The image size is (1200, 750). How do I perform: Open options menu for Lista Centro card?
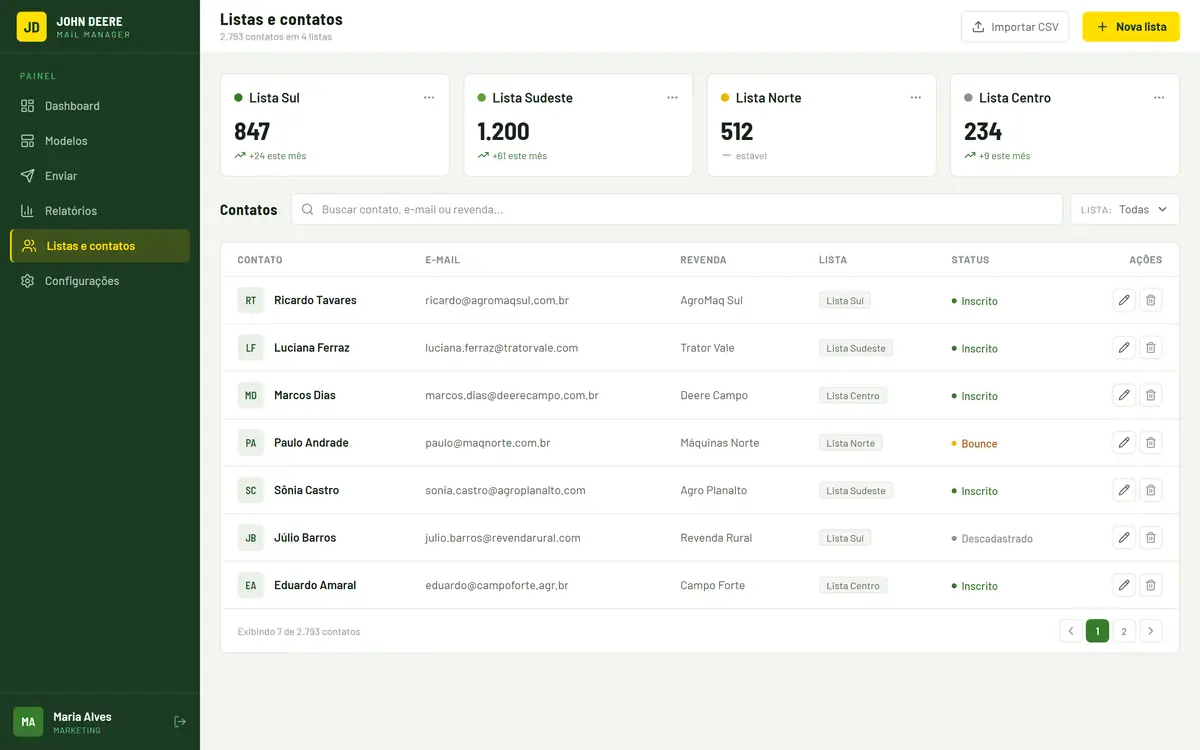click(x=1159, y=98)
